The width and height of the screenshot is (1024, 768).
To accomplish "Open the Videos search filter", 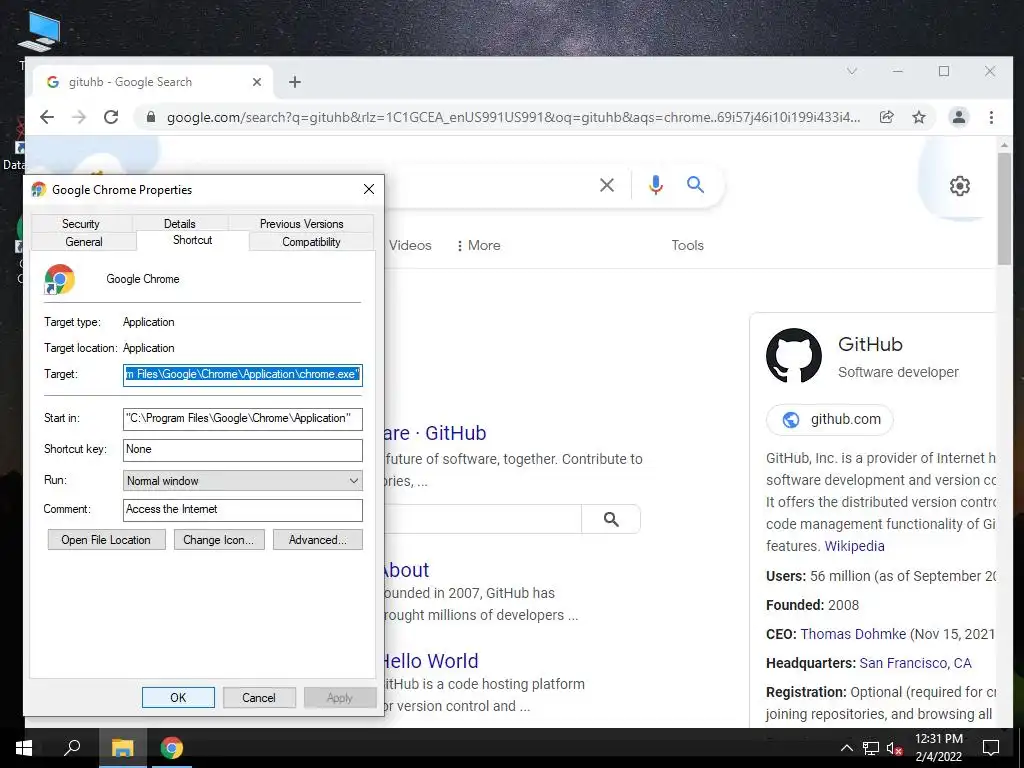I will [x=410, y=246].
